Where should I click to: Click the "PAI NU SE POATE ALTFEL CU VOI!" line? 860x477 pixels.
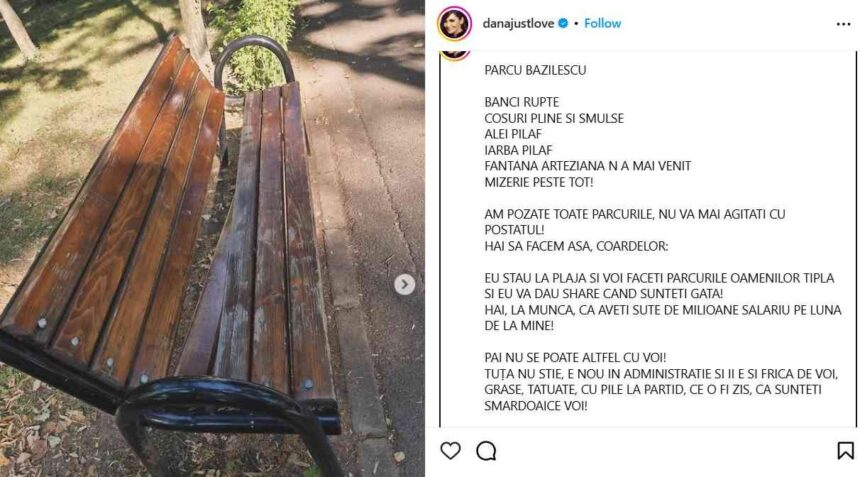[575, 358]
